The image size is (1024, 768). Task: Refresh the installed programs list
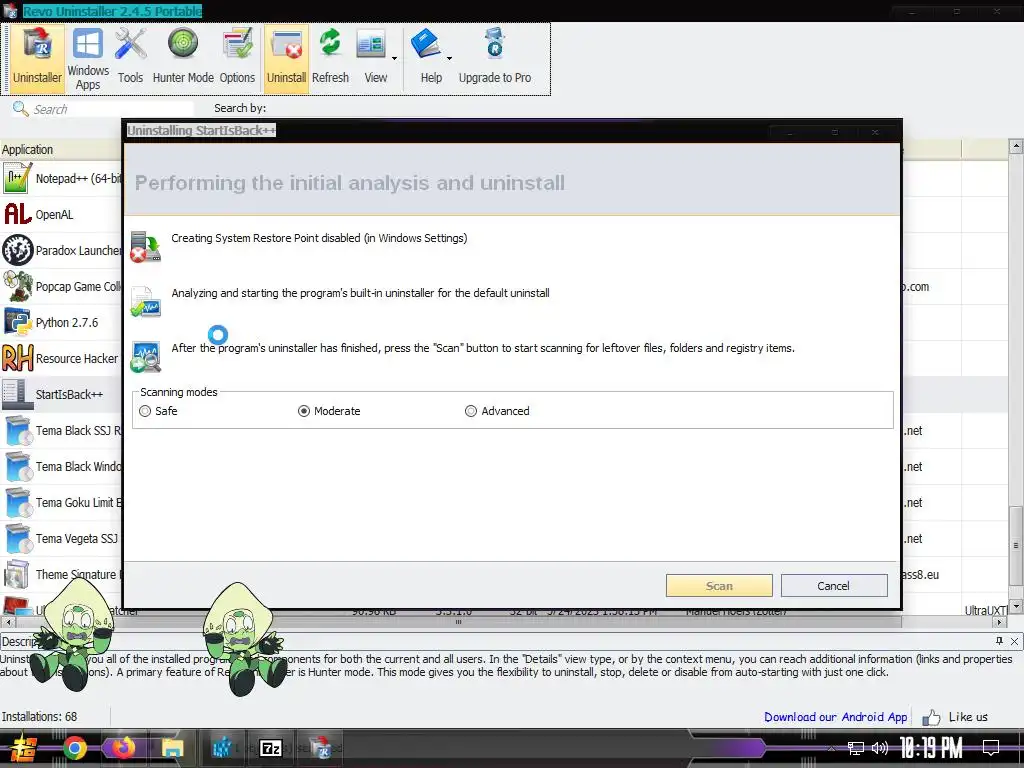330,57
